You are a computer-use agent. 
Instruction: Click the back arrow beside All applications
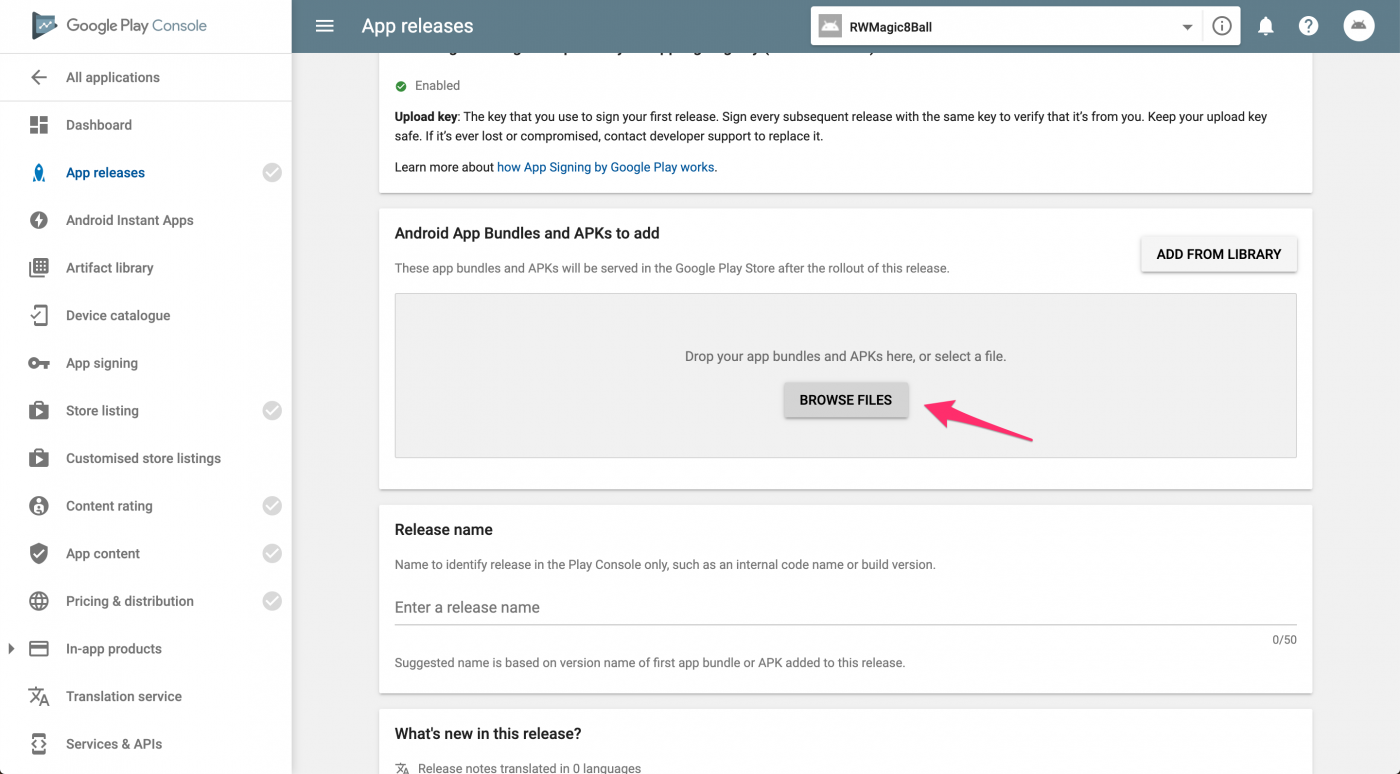coord(39,77)
